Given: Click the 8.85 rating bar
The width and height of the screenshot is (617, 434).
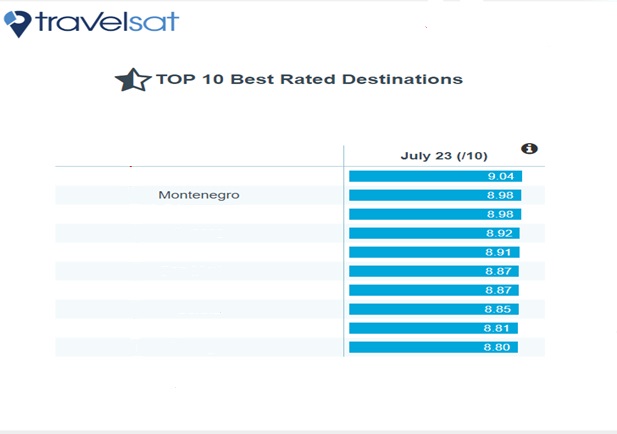Looking at the screenshot, I should (434, 309).
